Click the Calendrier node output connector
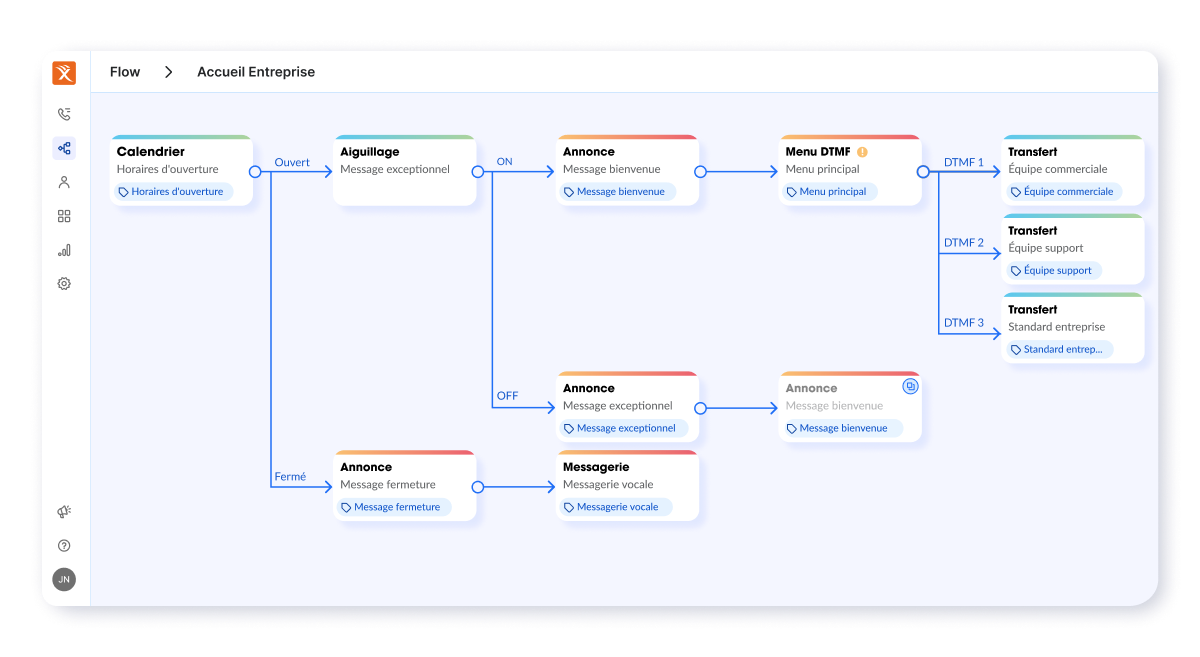 pyautogui.click(x=255, y=172)
